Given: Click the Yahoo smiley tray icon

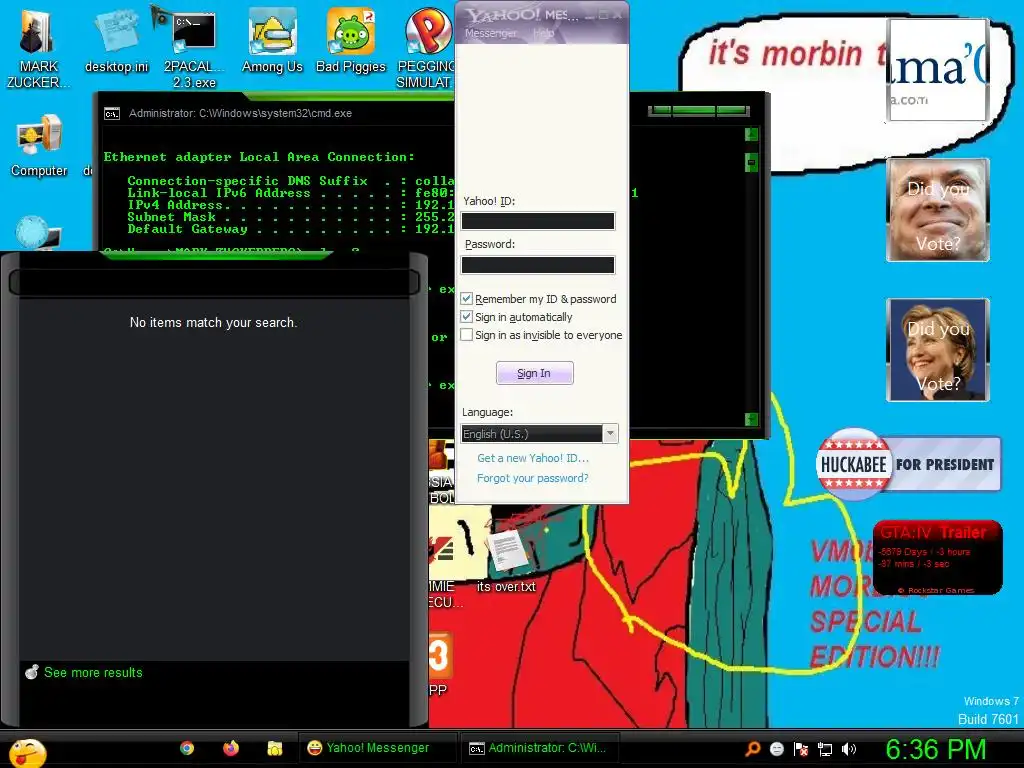Looking at the screenshot, I should pos(776,749).
